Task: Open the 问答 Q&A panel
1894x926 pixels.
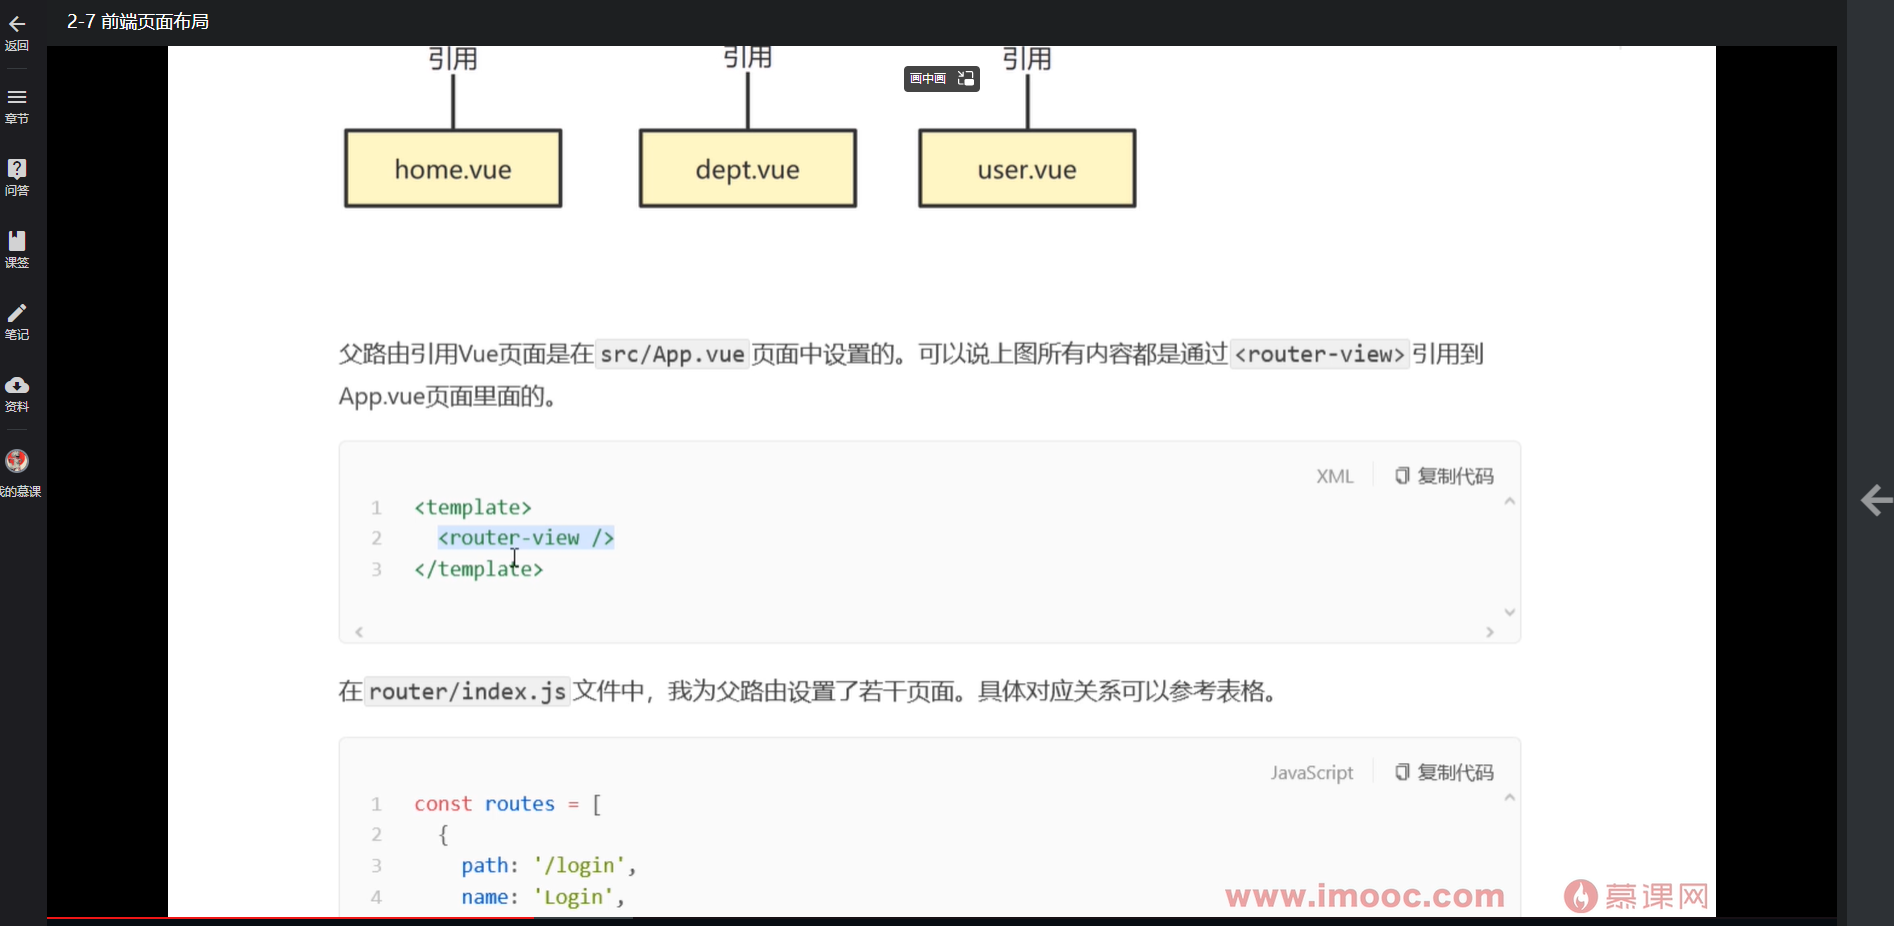Action: [x=17, y=175]
